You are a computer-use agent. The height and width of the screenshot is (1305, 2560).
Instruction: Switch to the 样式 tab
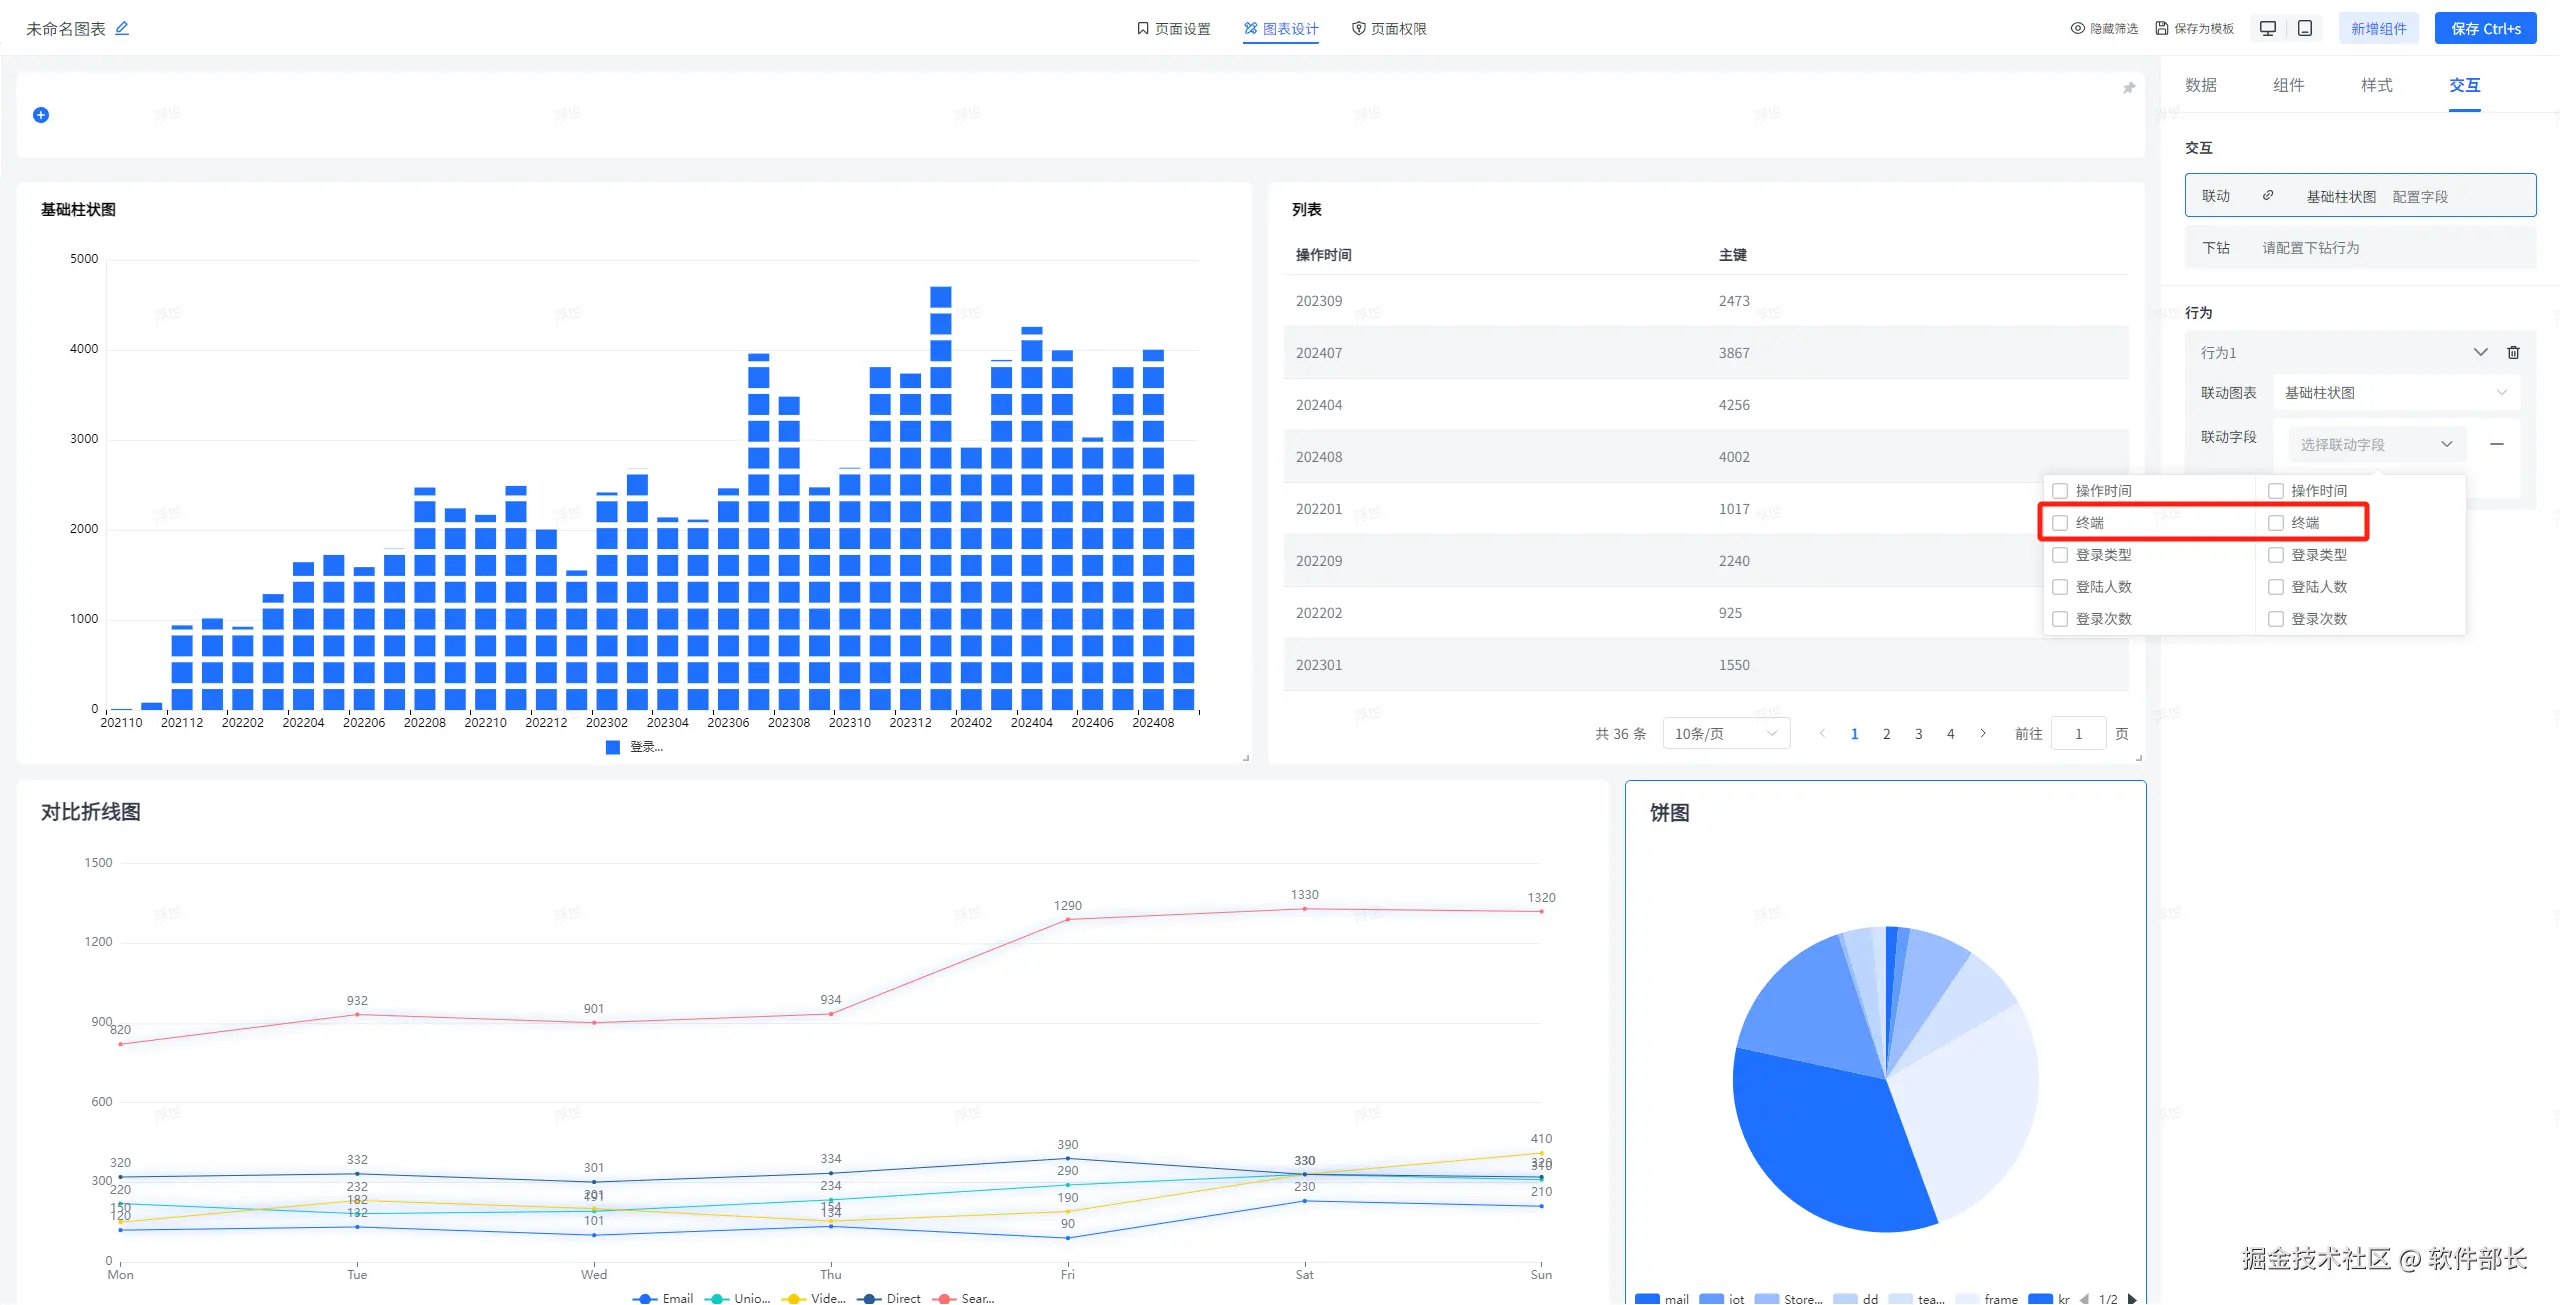[2376, 85]
